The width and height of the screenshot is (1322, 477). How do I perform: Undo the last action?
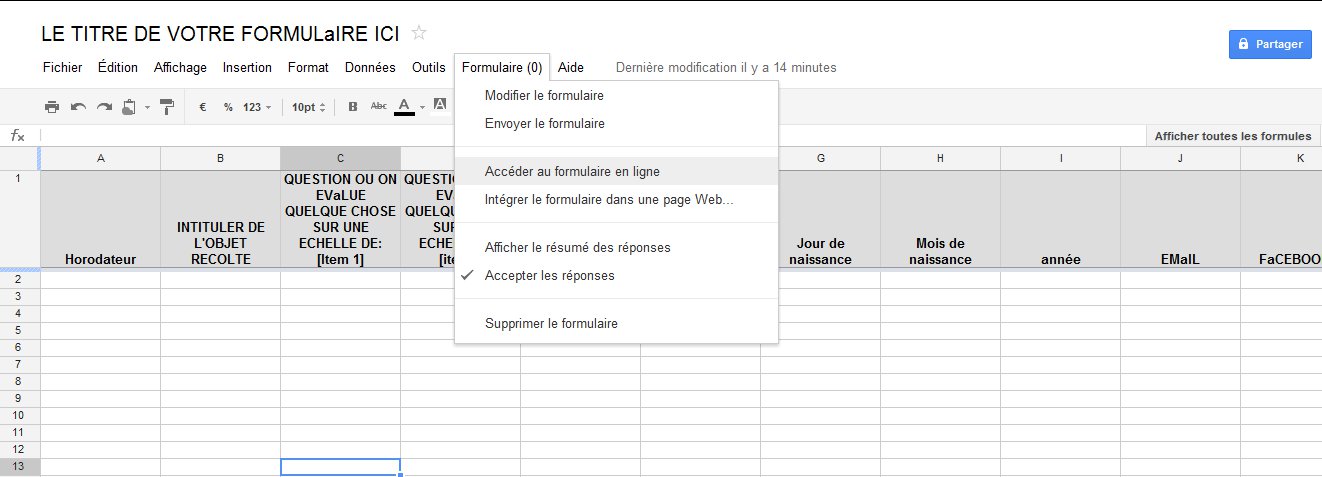tap(78, 107)
